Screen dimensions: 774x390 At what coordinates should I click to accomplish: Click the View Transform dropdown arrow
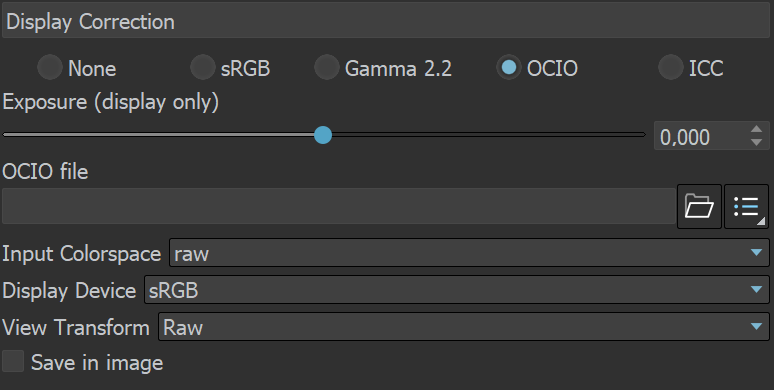click(x=756, y=327)
